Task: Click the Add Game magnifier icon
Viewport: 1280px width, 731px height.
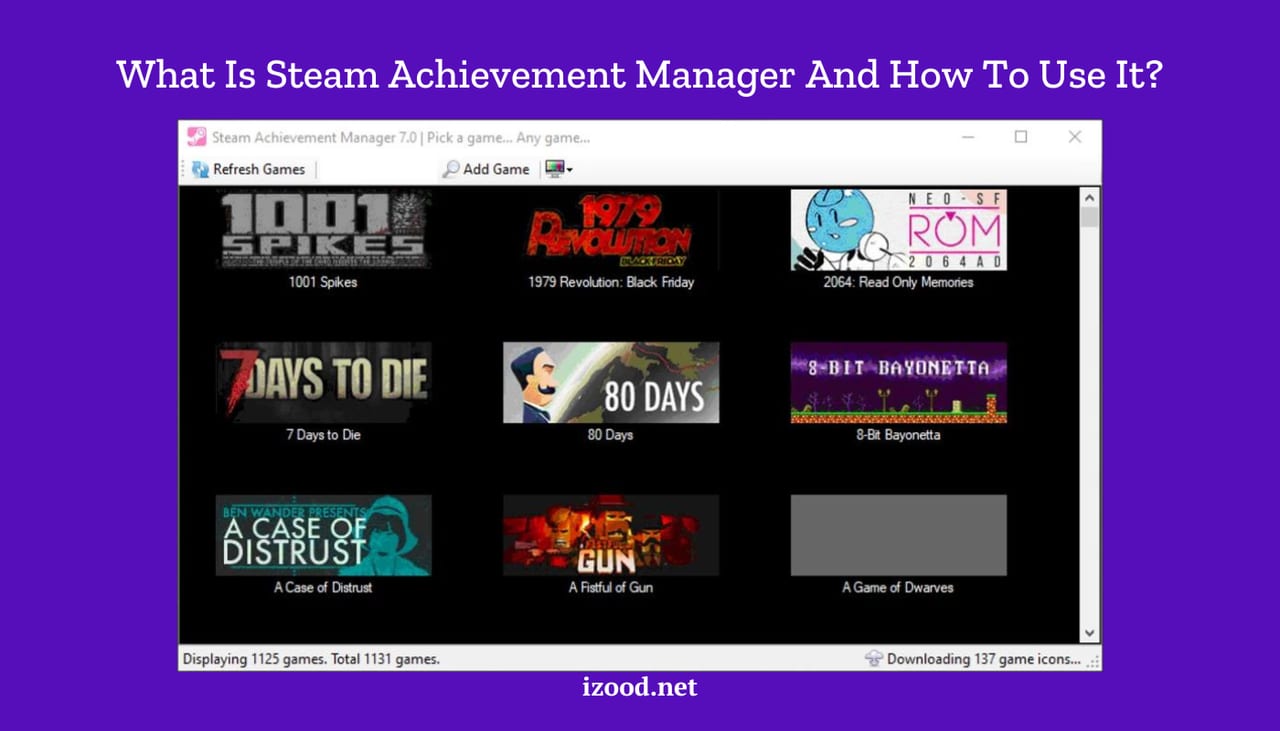Action: [452, 169]
